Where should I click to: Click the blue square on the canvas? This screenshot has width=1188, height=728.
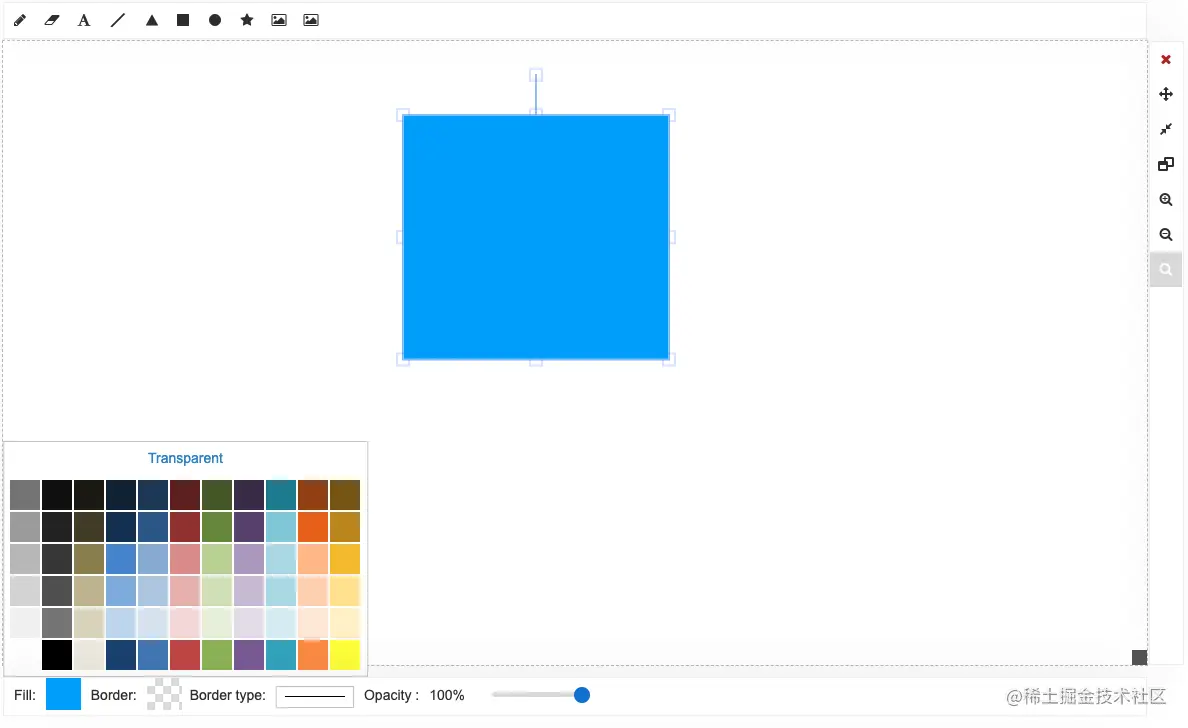point(536,237)
